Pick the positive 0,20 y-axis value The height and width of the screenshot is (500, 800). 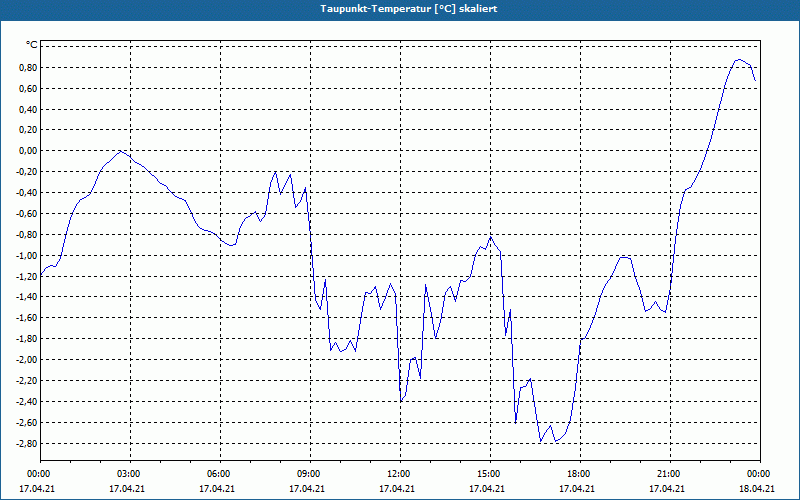pyautogui.click(x=28, y=130)
